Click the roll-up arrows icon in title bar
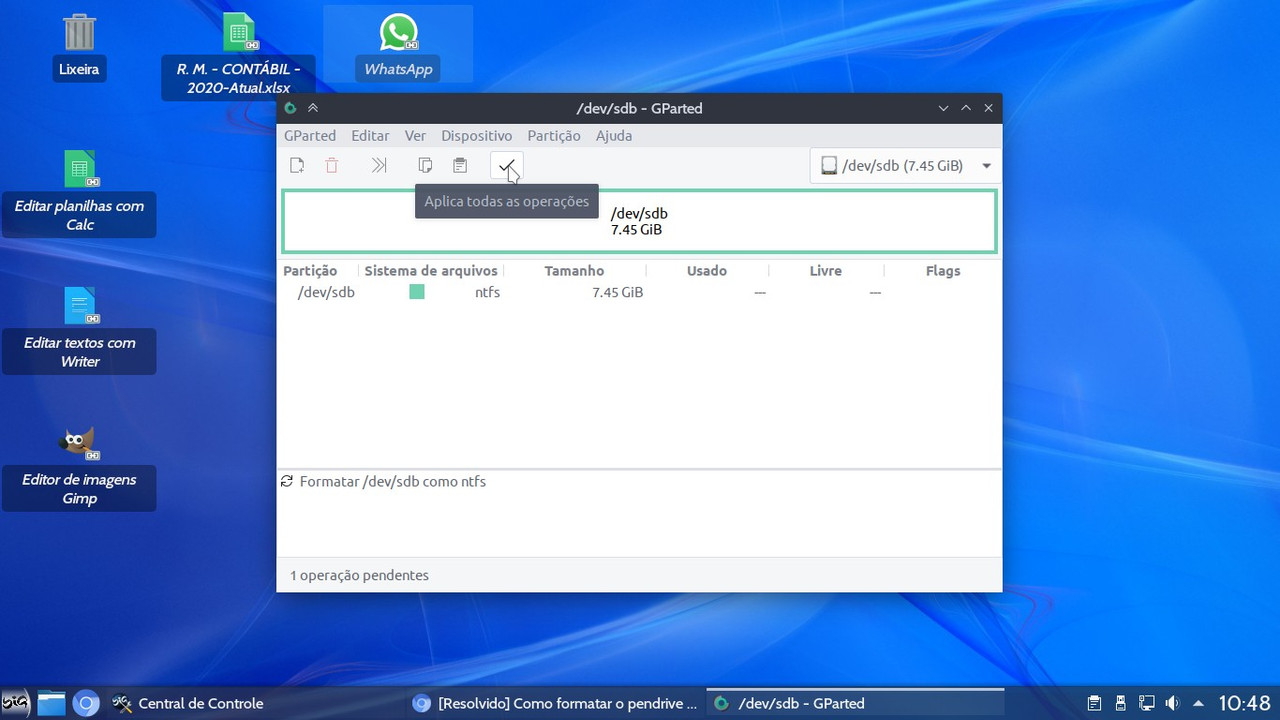The image size is (1280, 720). (x=313, y=108)
